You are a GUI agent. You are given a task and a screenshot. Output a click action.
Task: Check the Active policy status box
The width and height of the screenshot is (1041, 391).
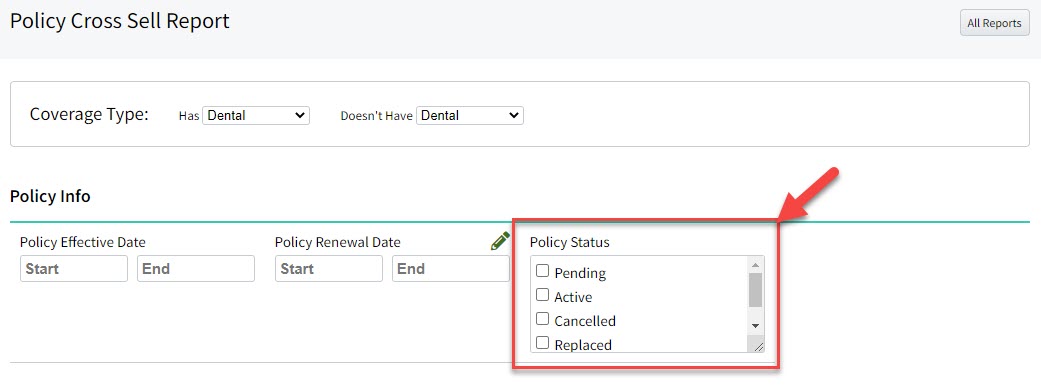[x=542, y=295]
